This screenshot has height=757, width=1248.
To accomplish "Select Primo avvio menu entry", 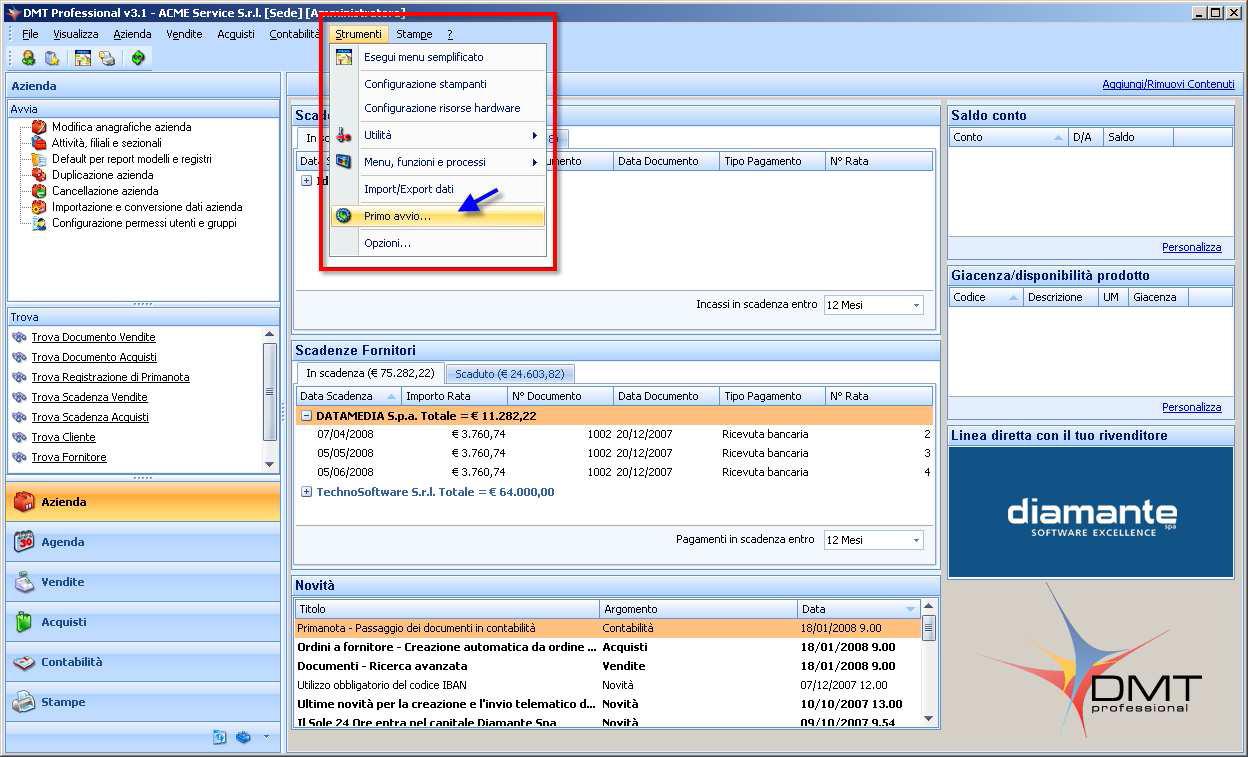I will [x=439, y=216].
